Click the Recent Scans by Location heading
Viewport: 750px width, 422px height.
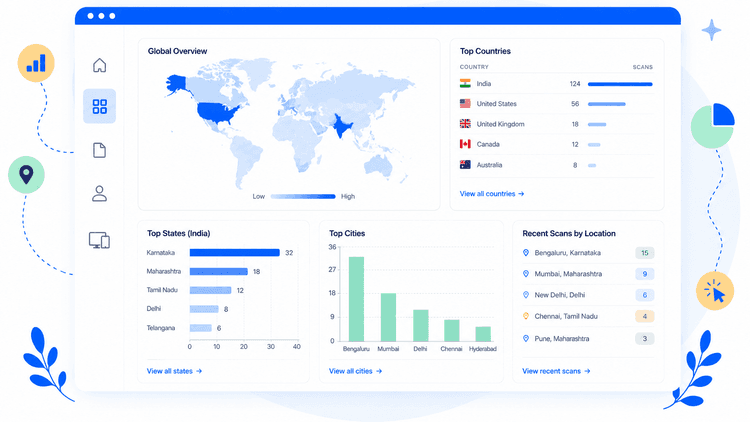(569, 233)
